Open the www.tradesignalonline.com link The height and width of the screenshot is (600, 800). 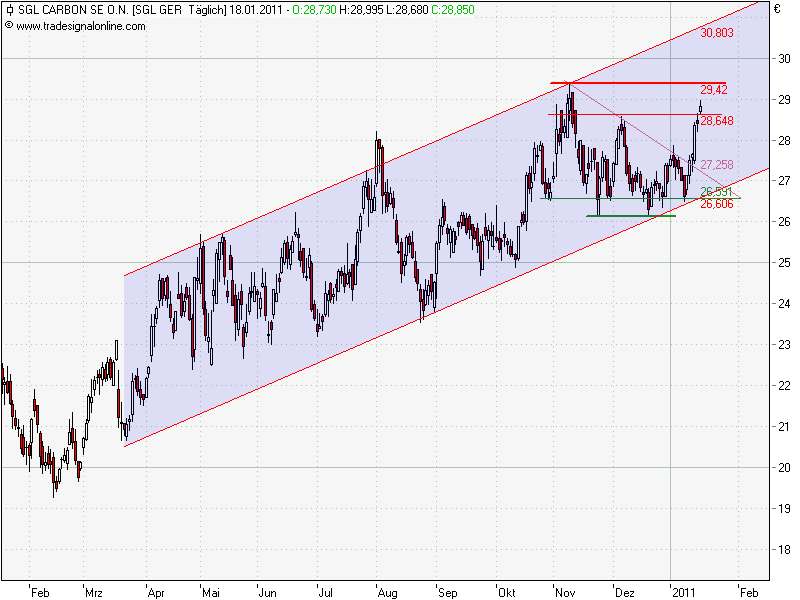point(80,25)
